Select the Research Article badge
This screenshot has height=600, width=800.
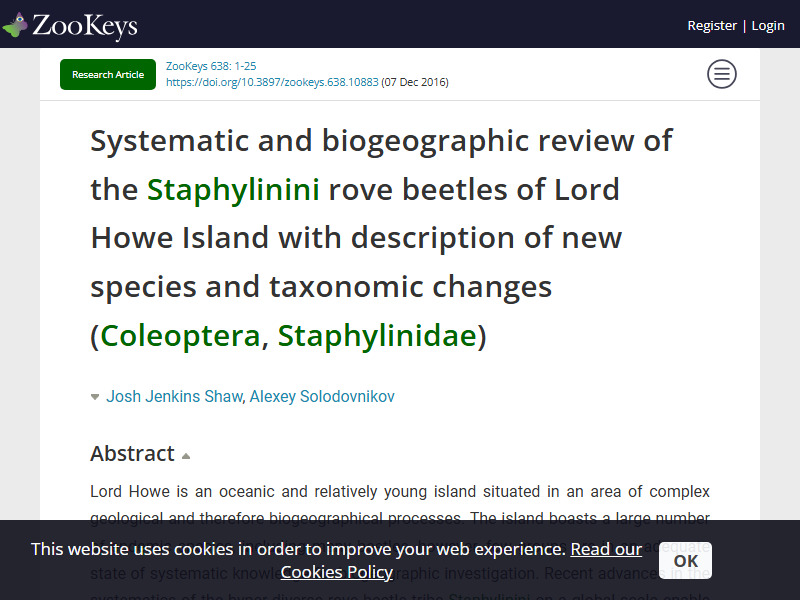click(108, 74)
